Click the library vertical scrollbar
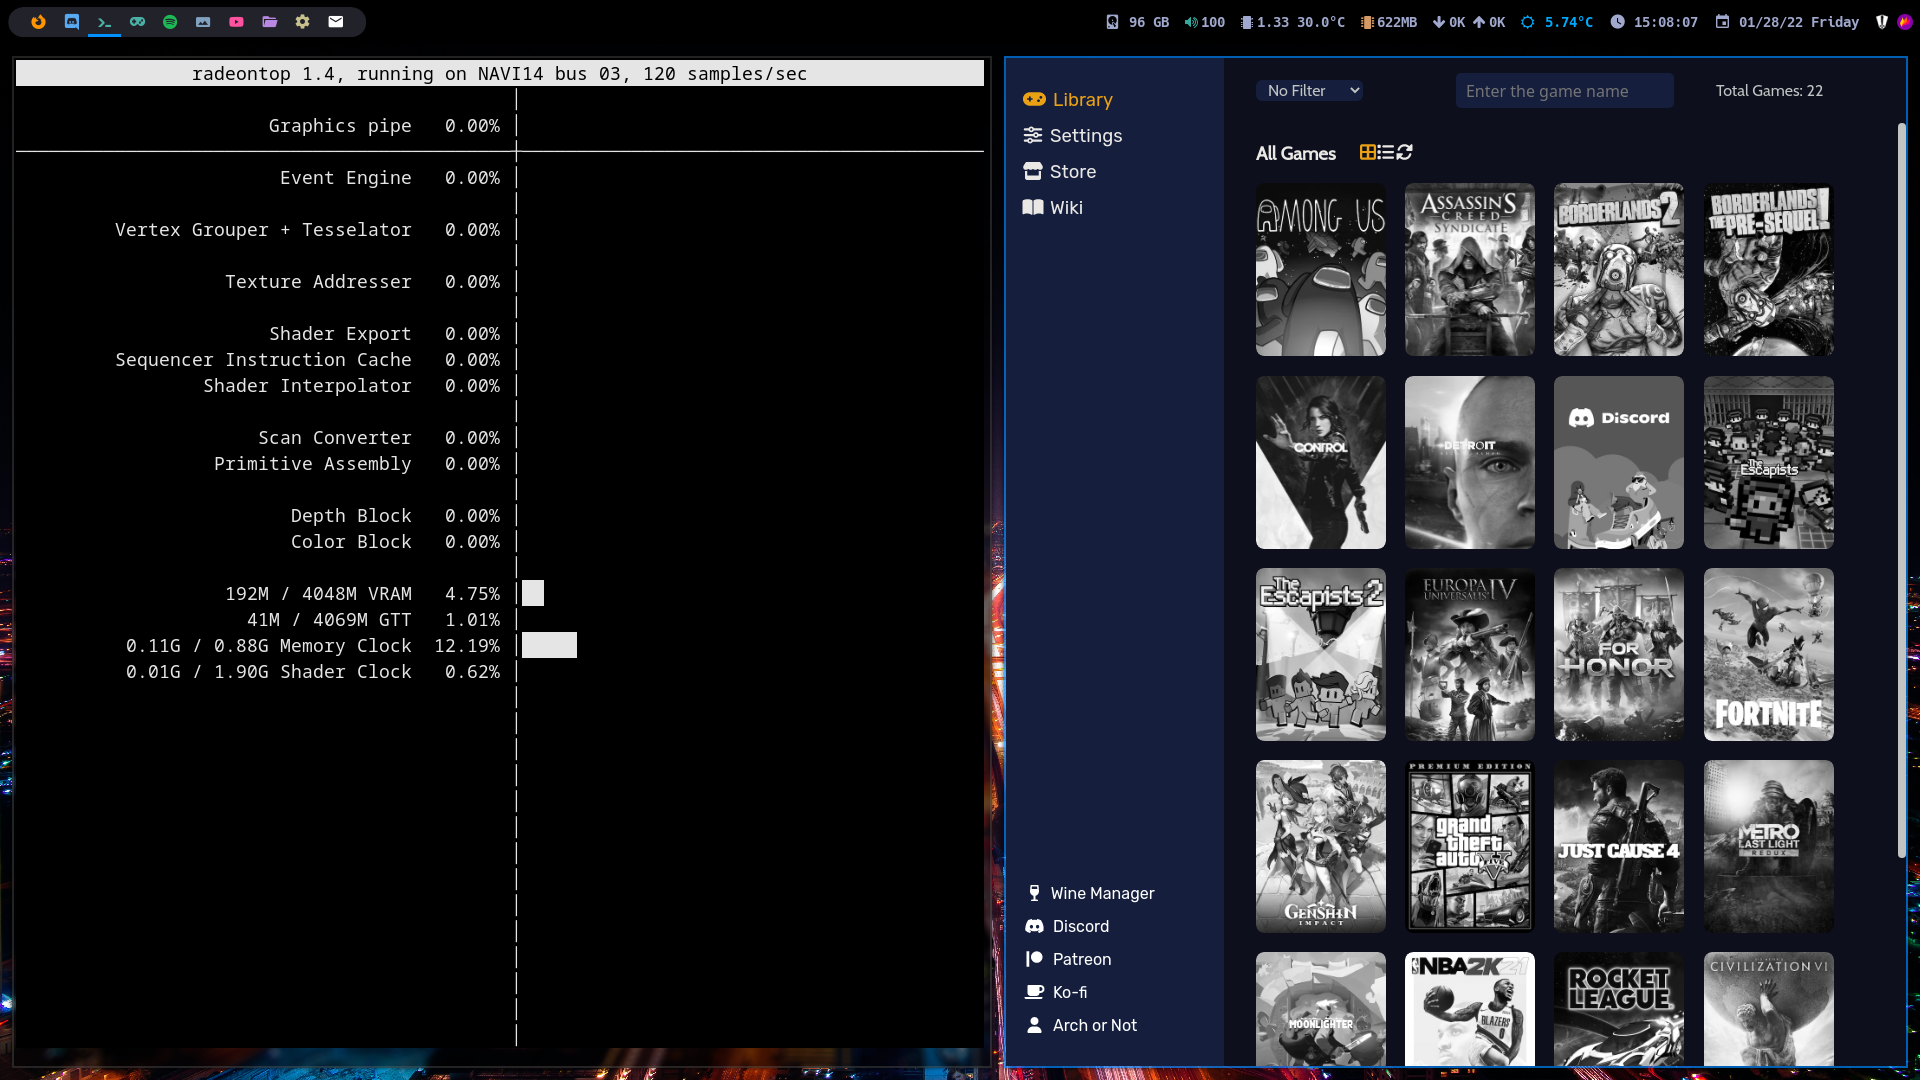 click(x=1901, y=490)
